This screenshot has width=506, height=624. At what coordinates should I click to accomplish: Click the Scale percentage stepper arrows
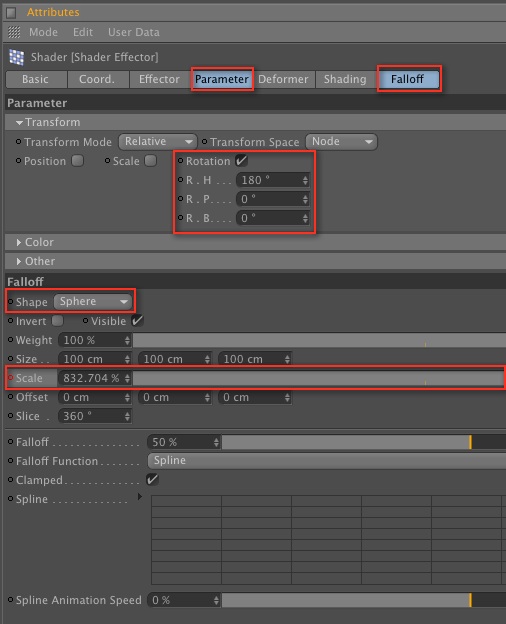(x=127, y=378)
